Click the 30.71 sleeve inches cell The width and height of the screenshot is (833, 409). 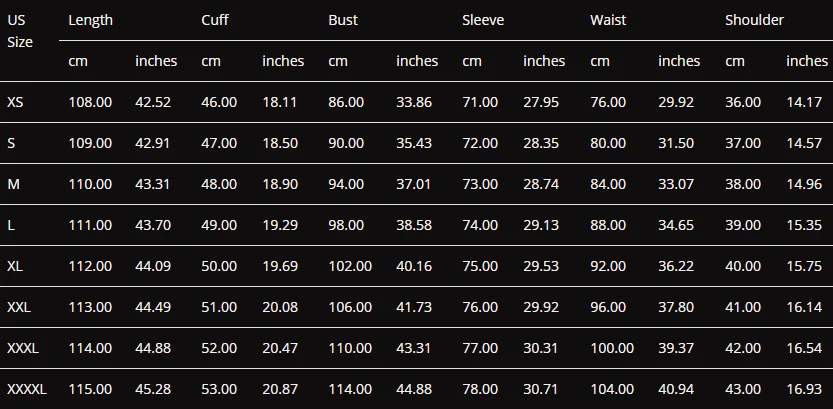(x=541, y=389)
